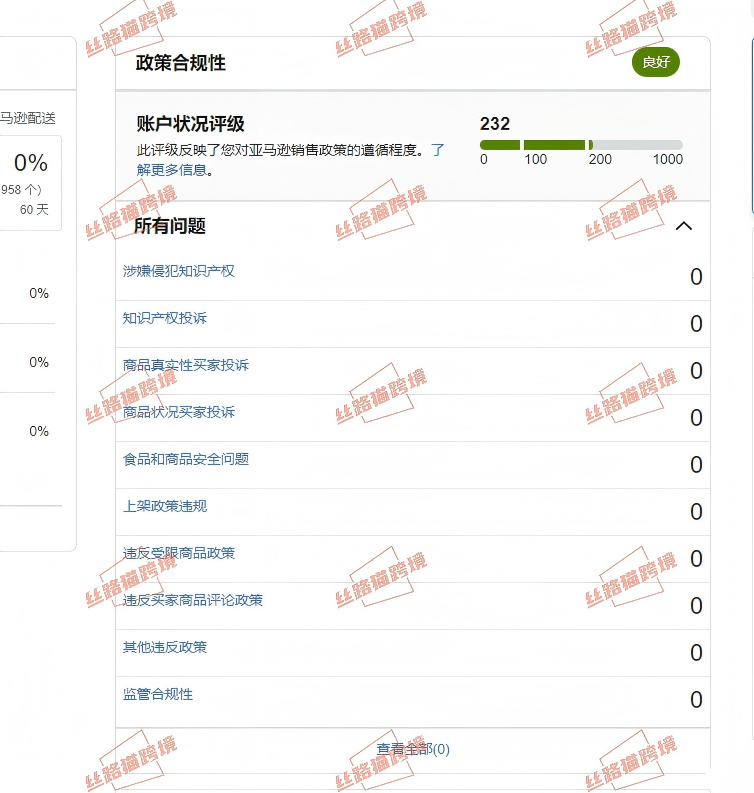The width and height of the screenshot is (754, 793).
Task: Open 违反买家商品评论政策 link
Action: point(193,600)
